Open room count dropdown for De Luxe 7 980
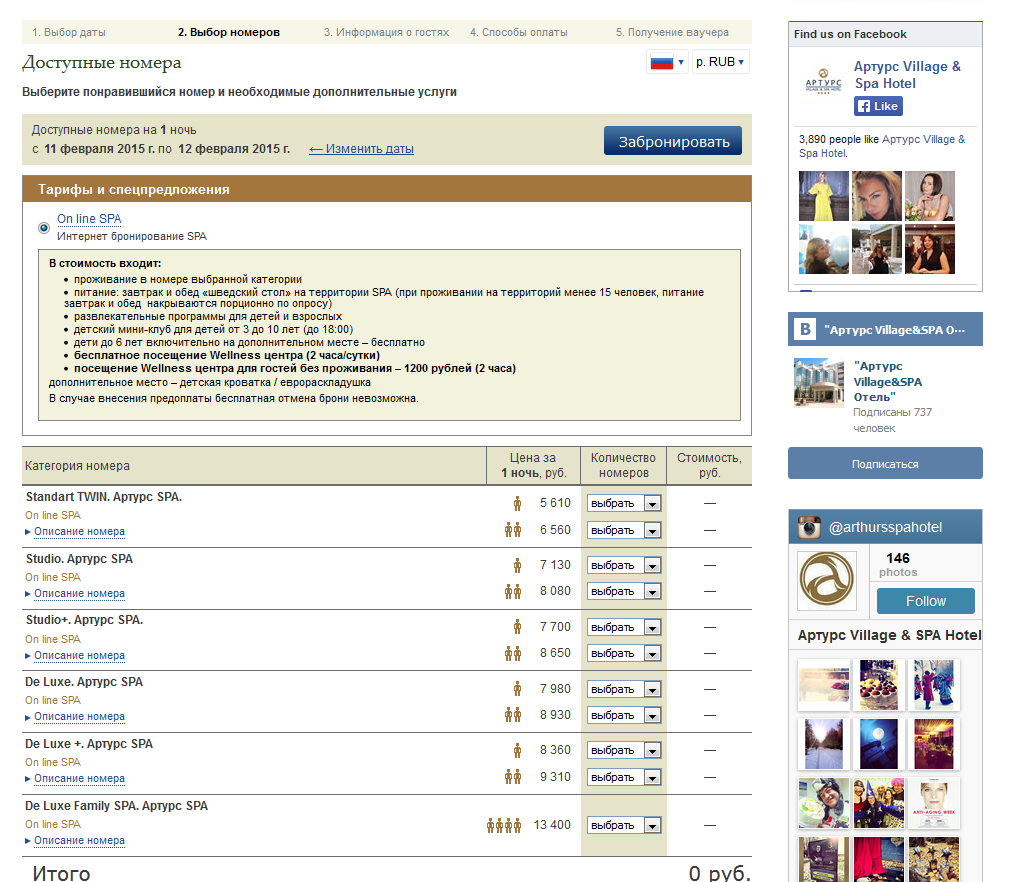The width and height of the screenshot is (1018, 882). click(x=624, y=689)
